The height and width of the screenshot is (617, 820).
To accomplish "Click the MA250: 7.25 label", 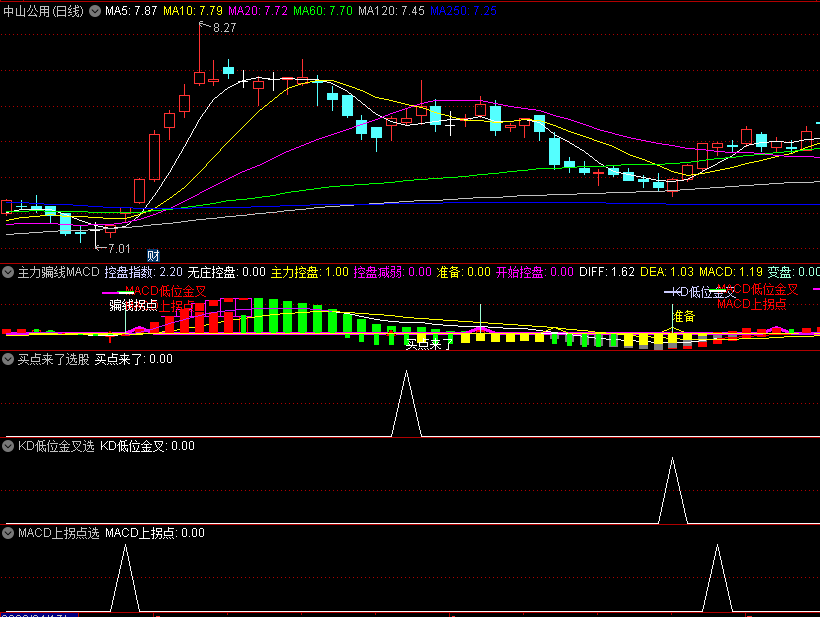I will tap(463, 11).
